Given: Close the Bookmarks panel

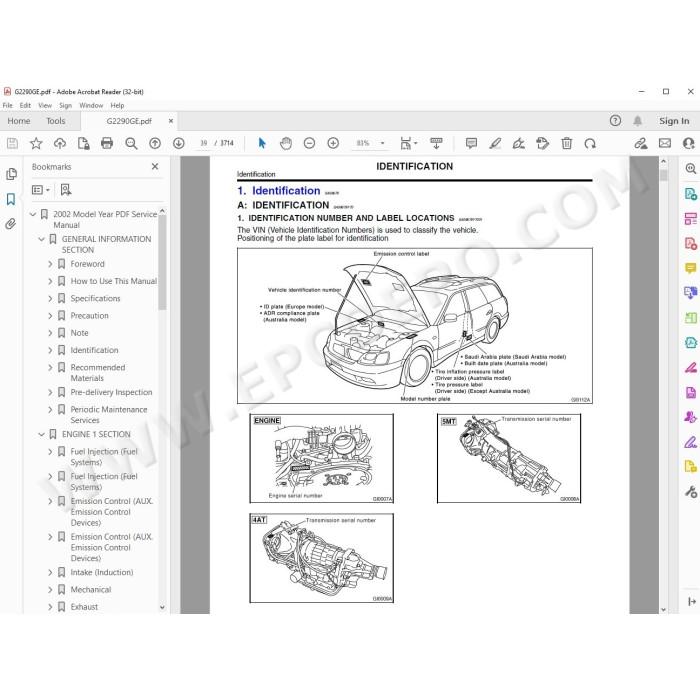Looking at the screenshot, I should 155,167.
